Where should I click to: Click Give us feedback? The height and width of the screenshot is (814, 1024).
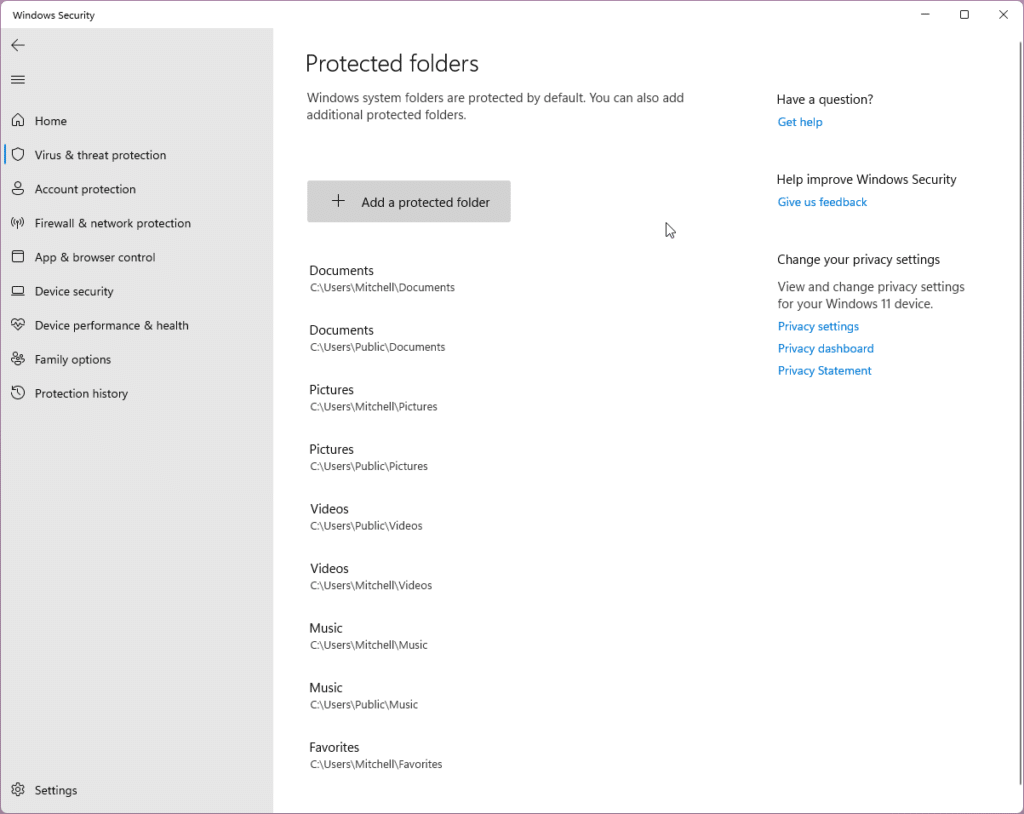pos(822,201)
